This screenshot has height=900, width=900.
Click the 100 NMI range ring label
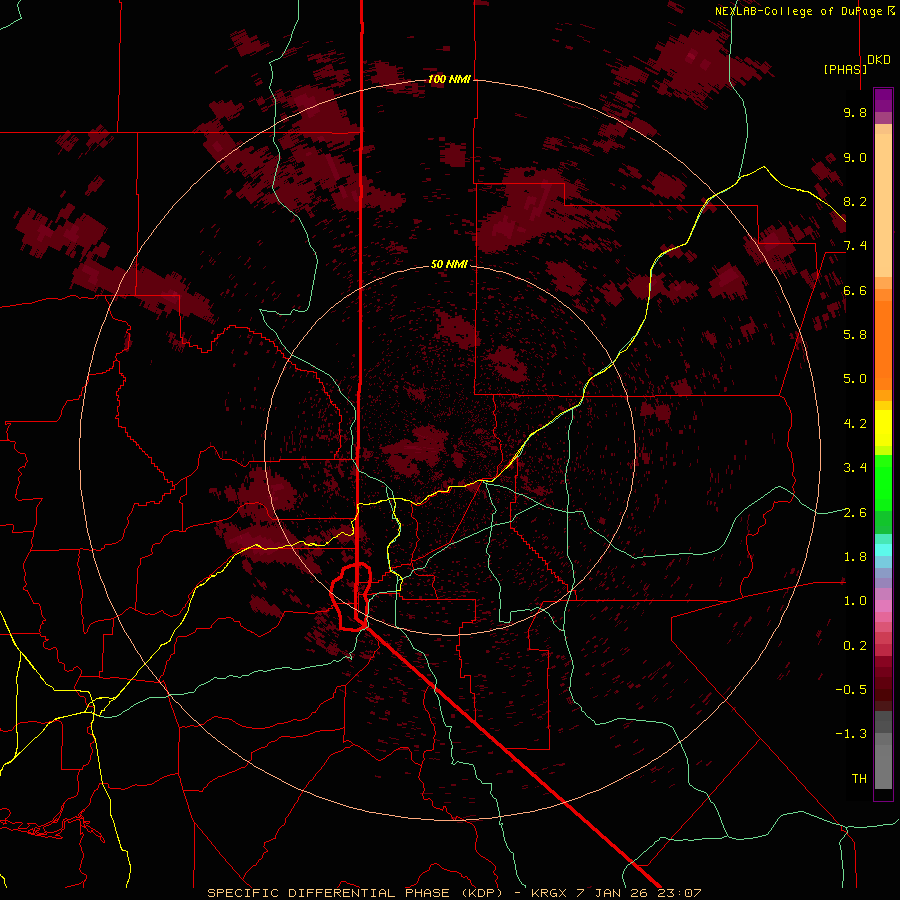pos(449,79)
